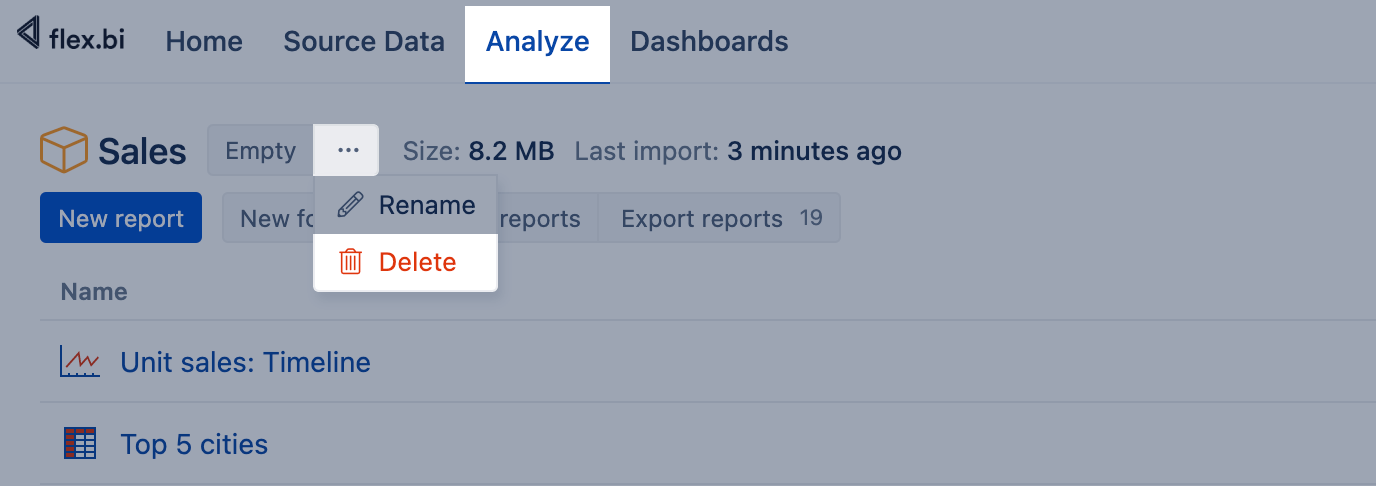Click the Sales cube icon
The height and width of the screenshot is (486, 1376).
tap(63, 151)
